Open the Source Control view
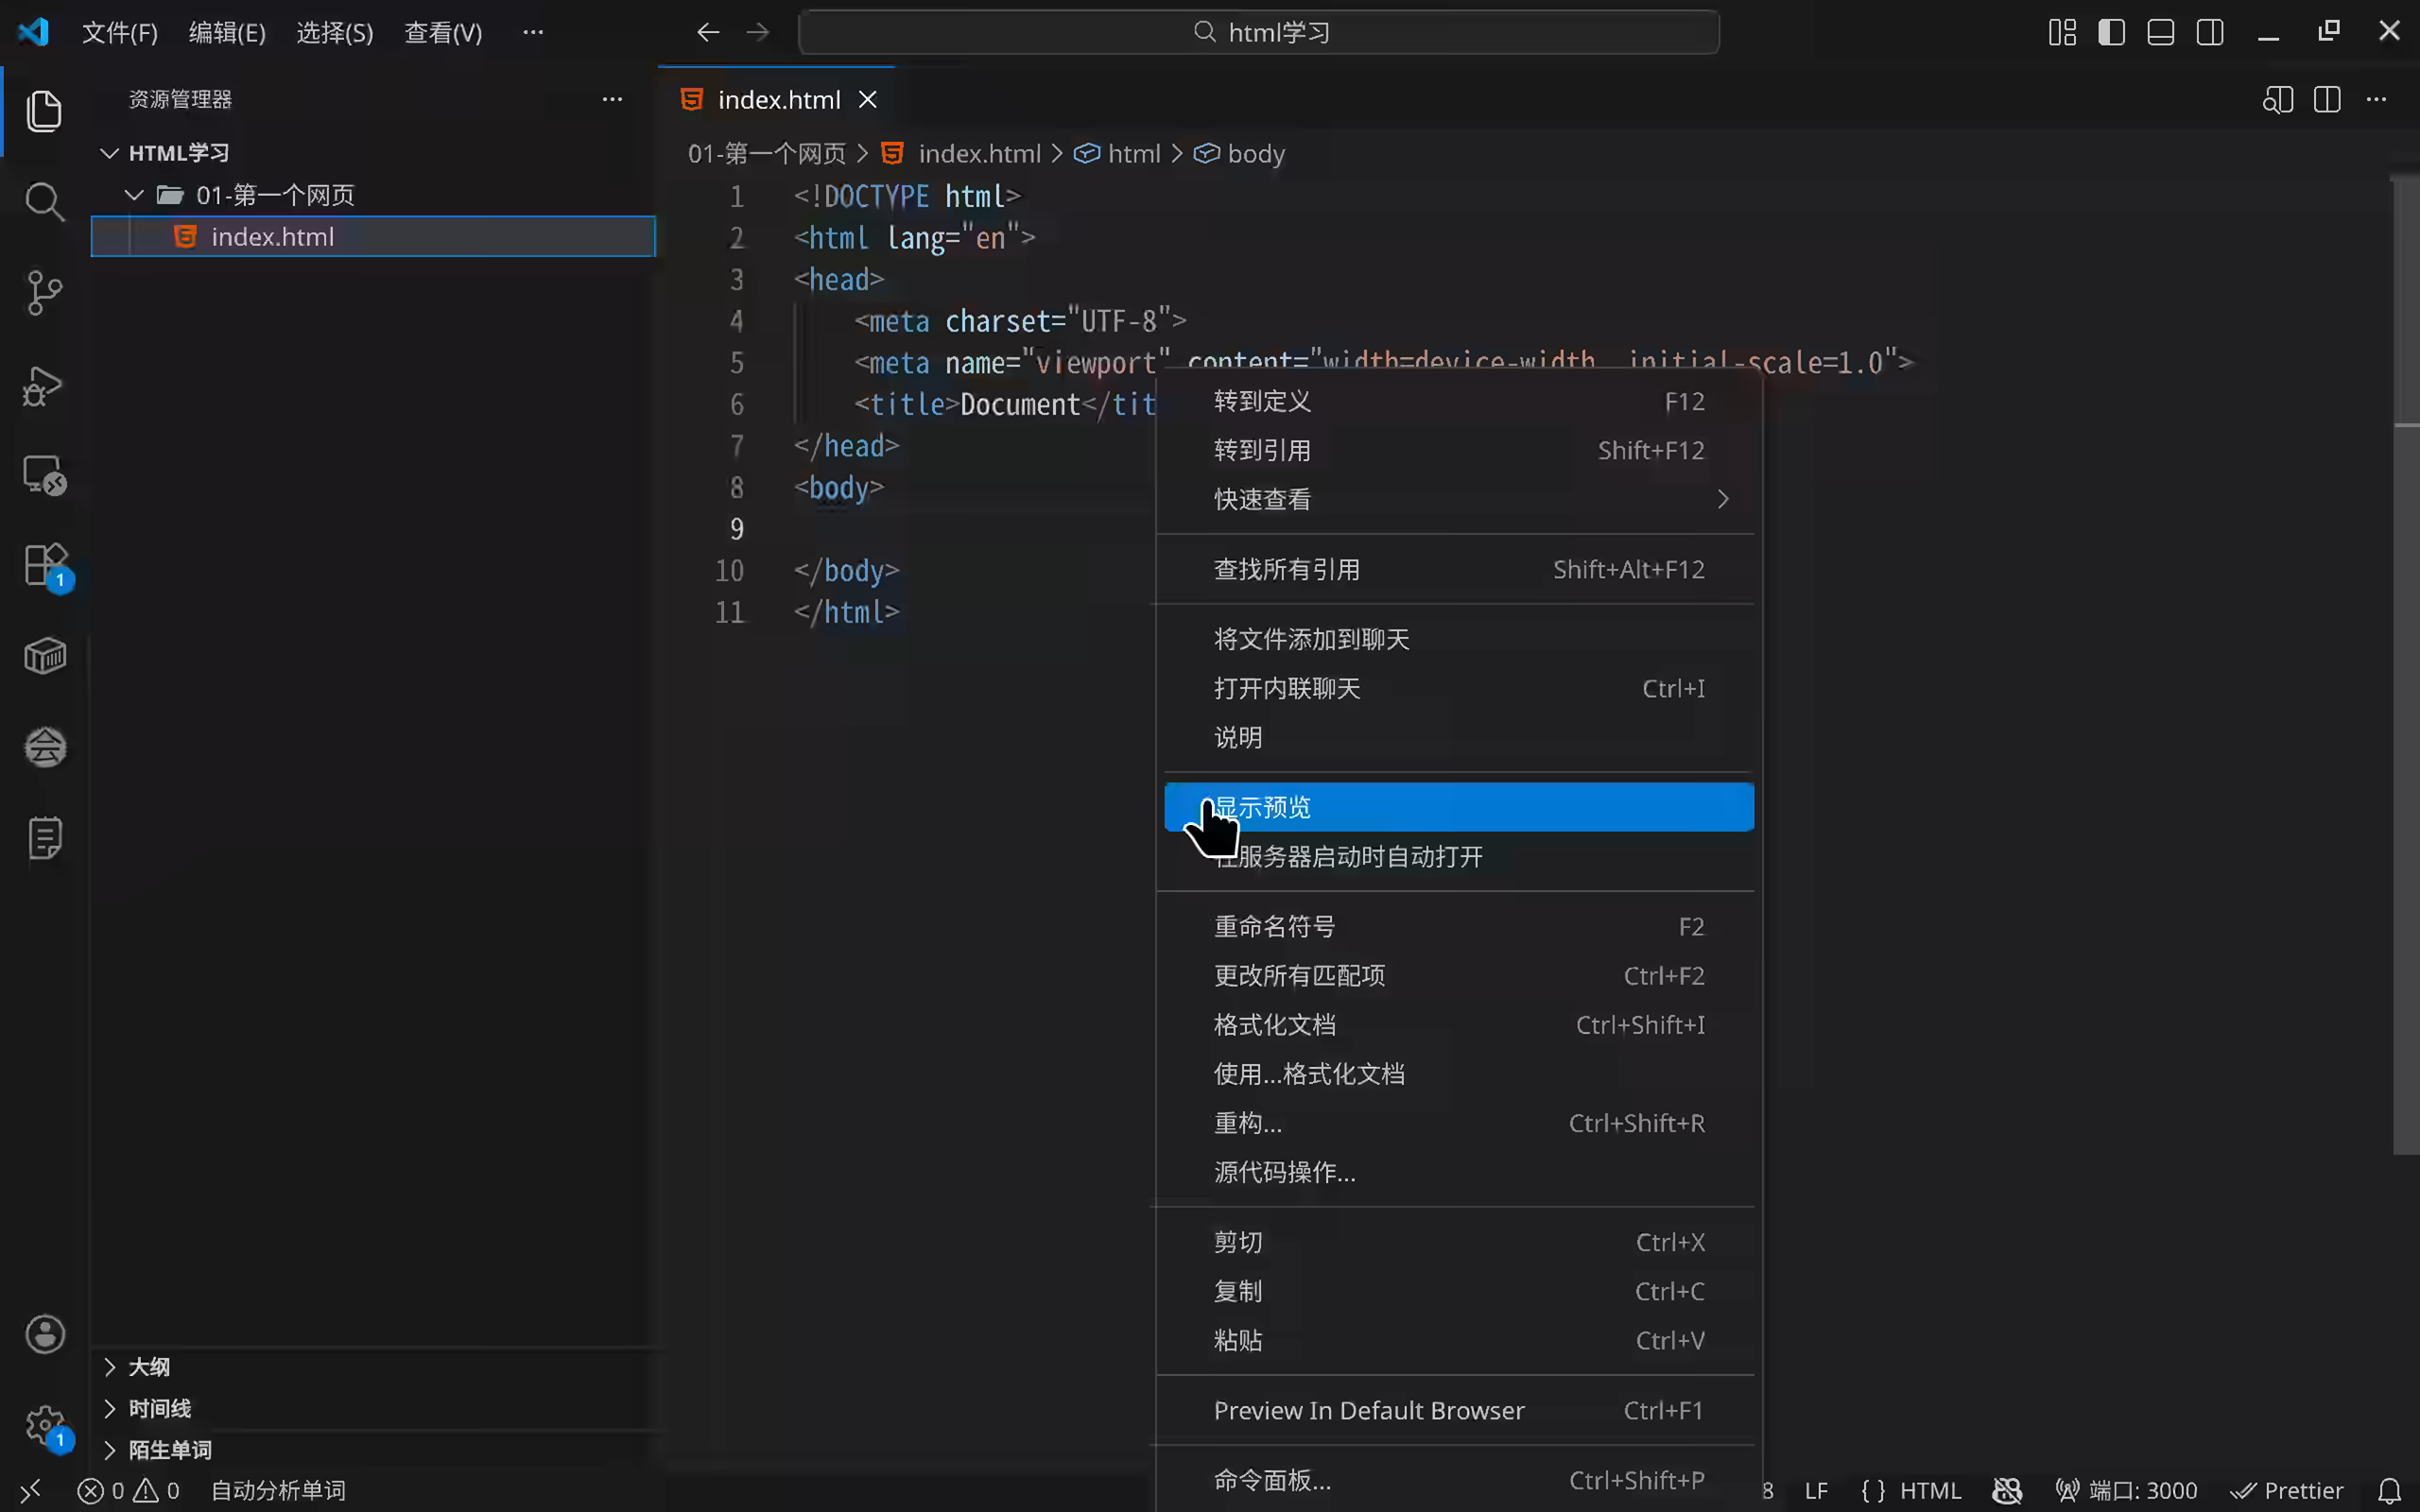 pyautogui.click(x=44, y=293)
